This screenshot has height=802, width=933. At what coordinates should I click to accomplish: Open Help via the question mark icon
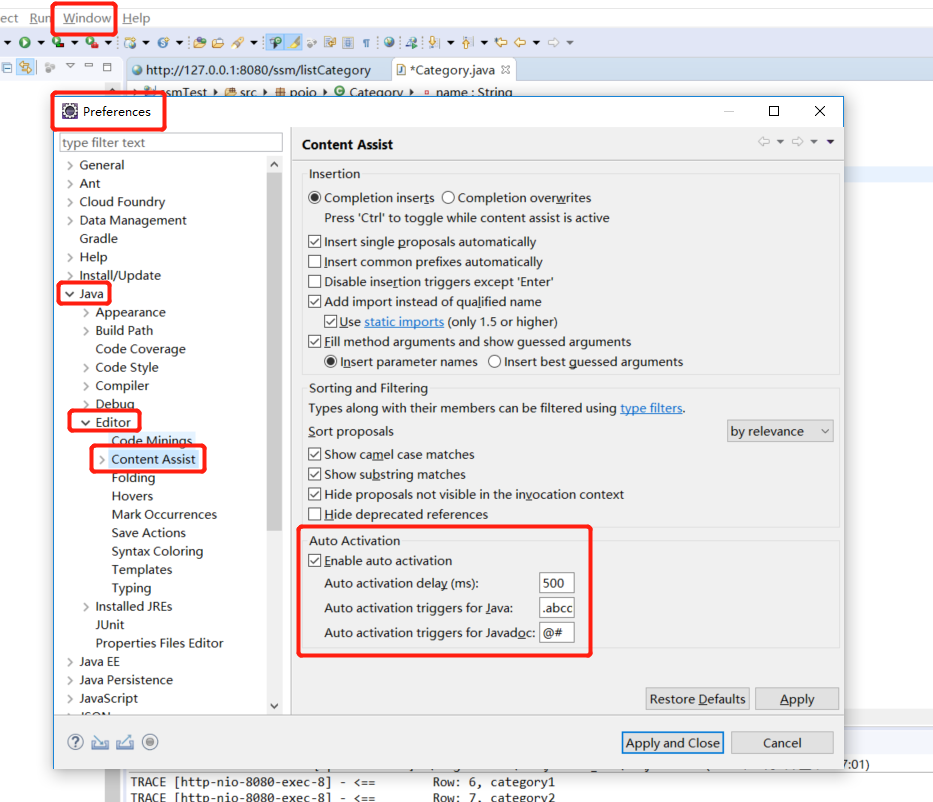74,742
